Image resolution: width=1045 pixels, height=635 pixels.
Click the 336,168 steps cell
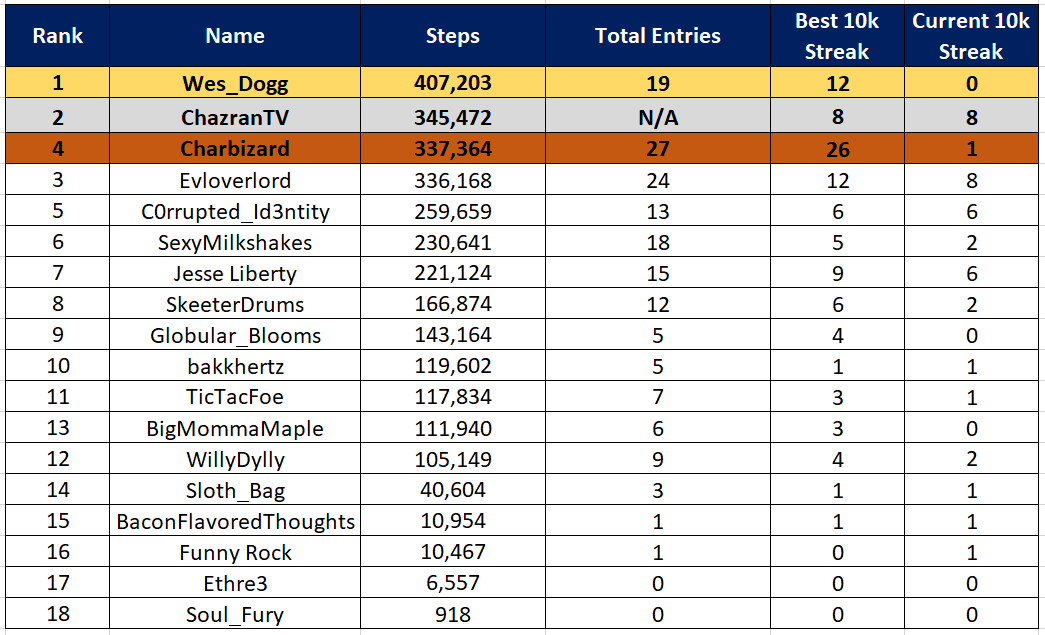coord(453,180)
